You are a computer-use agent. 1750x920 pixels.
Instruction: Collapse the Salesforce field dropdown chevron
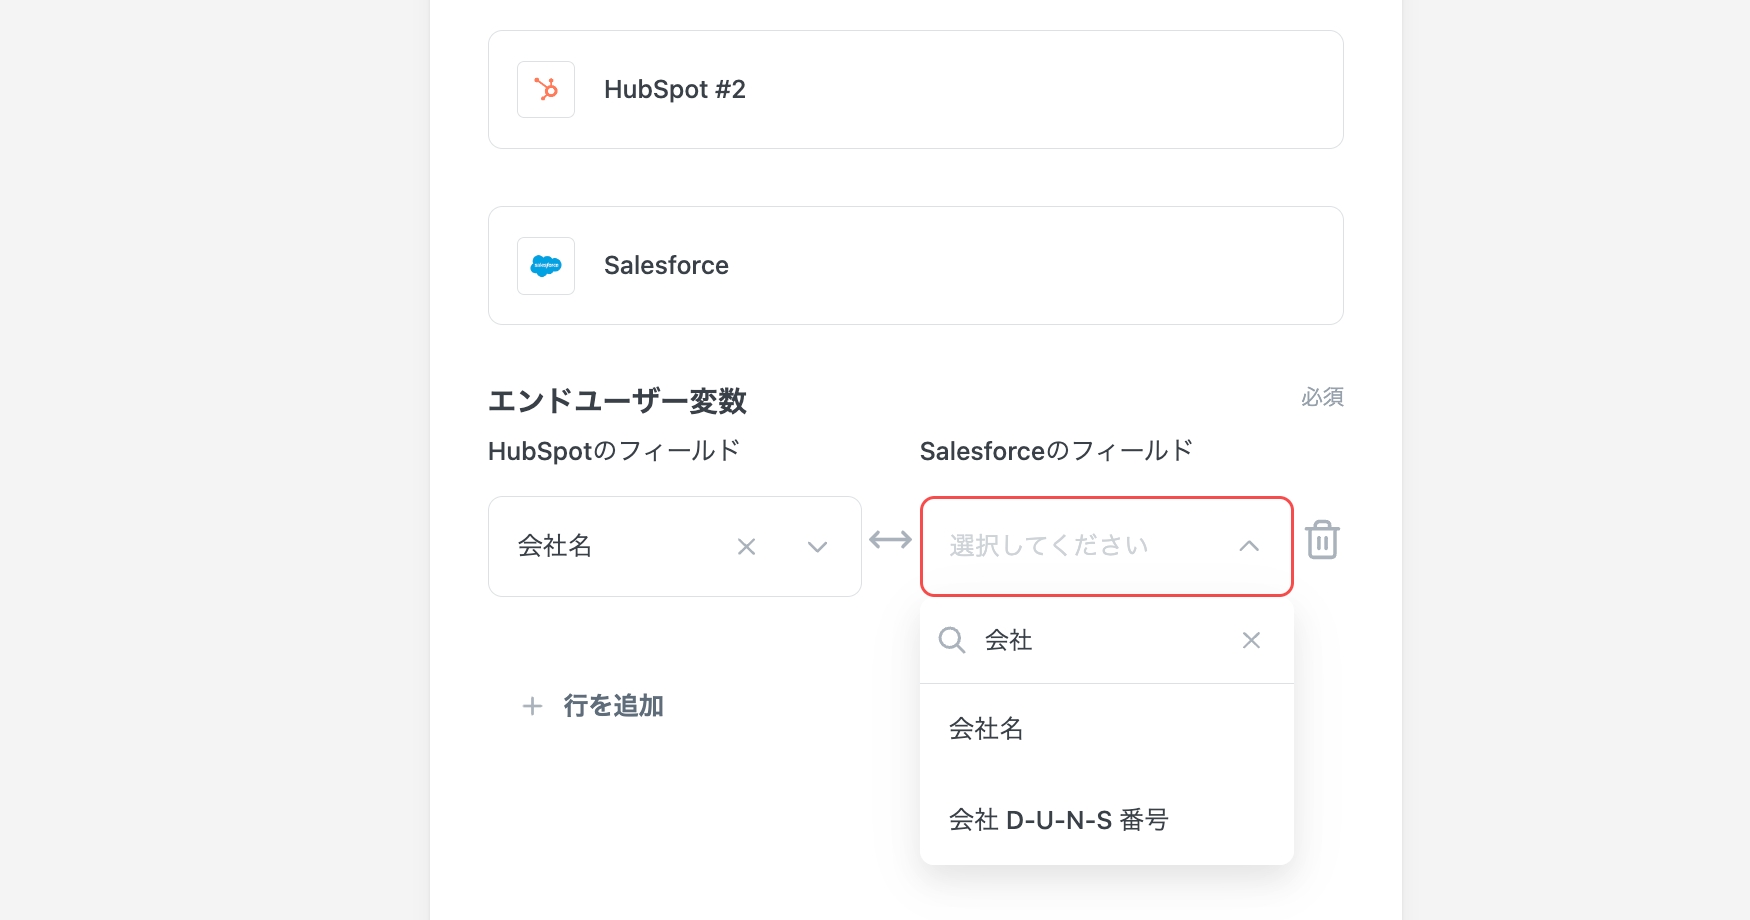pos(1249,546)
